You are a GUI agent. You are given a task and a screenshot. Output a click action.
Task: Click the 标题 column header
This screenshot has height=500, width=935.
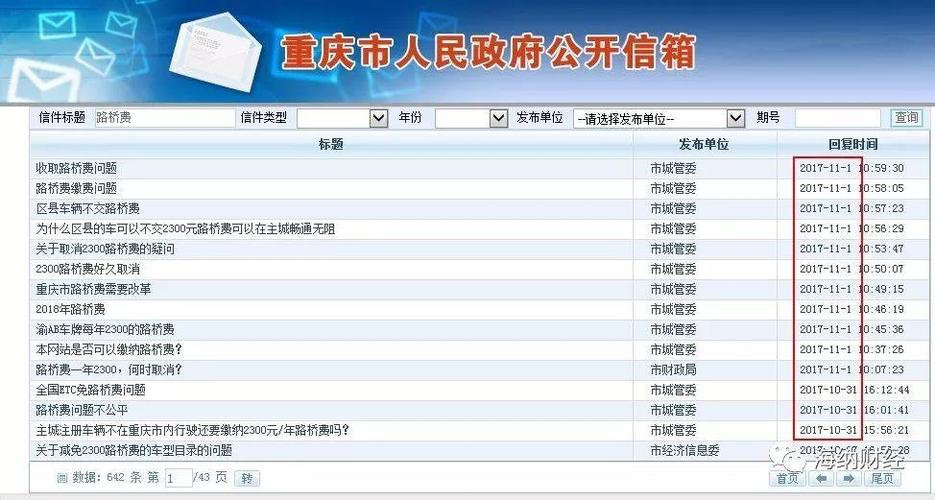331,144
